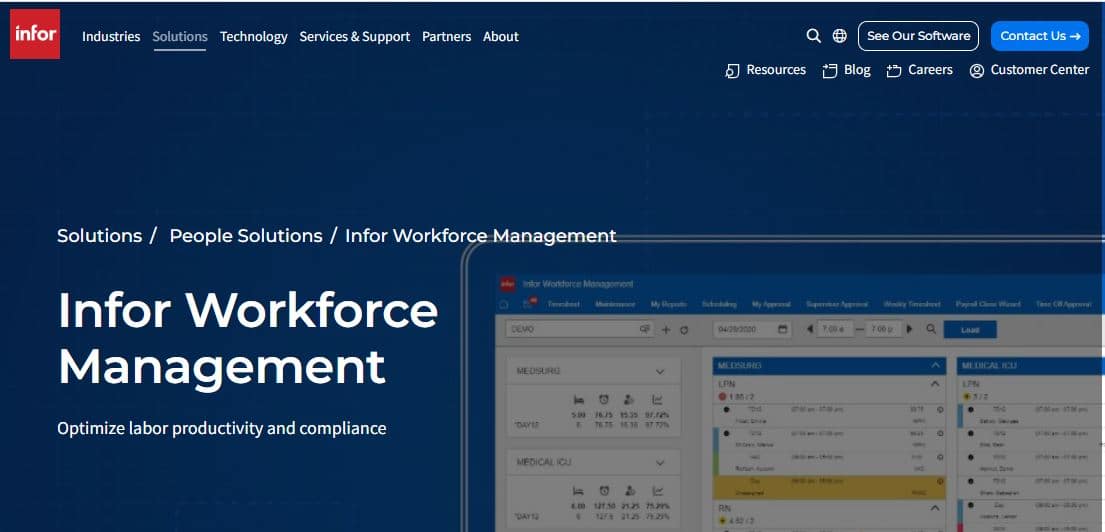
Task: Click the magnifier icon beside Load
Action: coord(931,329)
